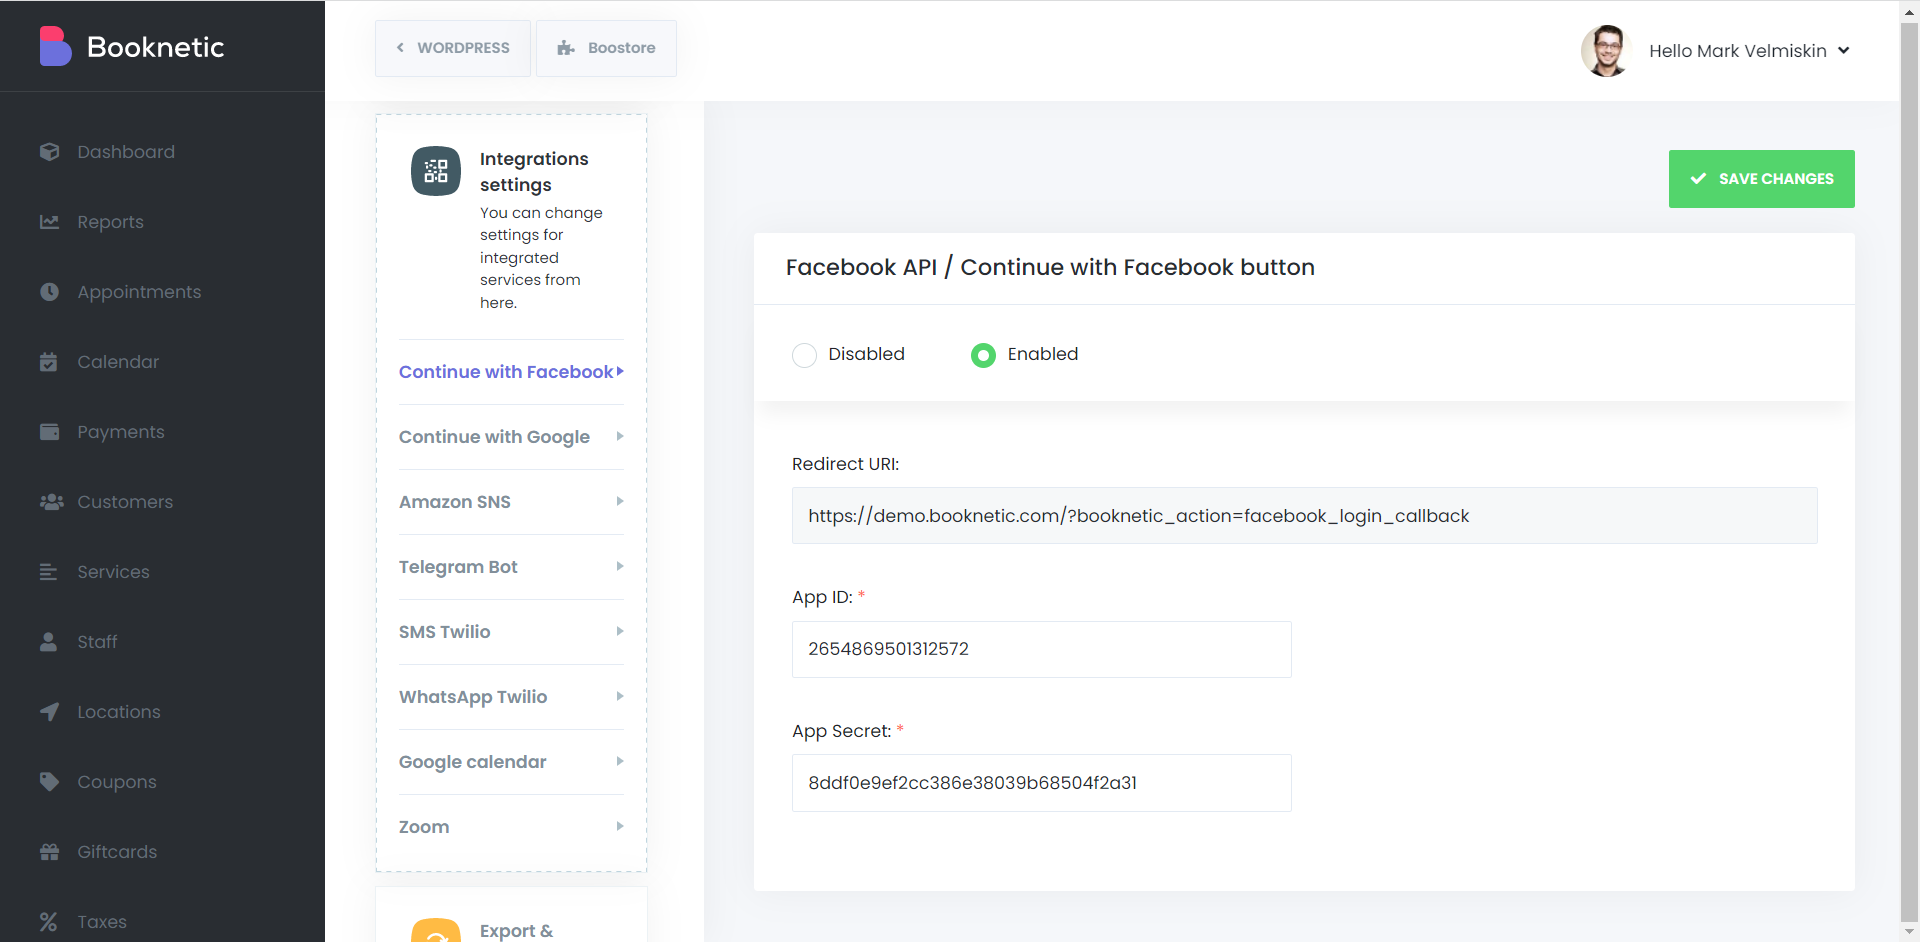Open WhatsApp Twilio settings
This screenshot has width=1920, height=942.
(511, 697)
